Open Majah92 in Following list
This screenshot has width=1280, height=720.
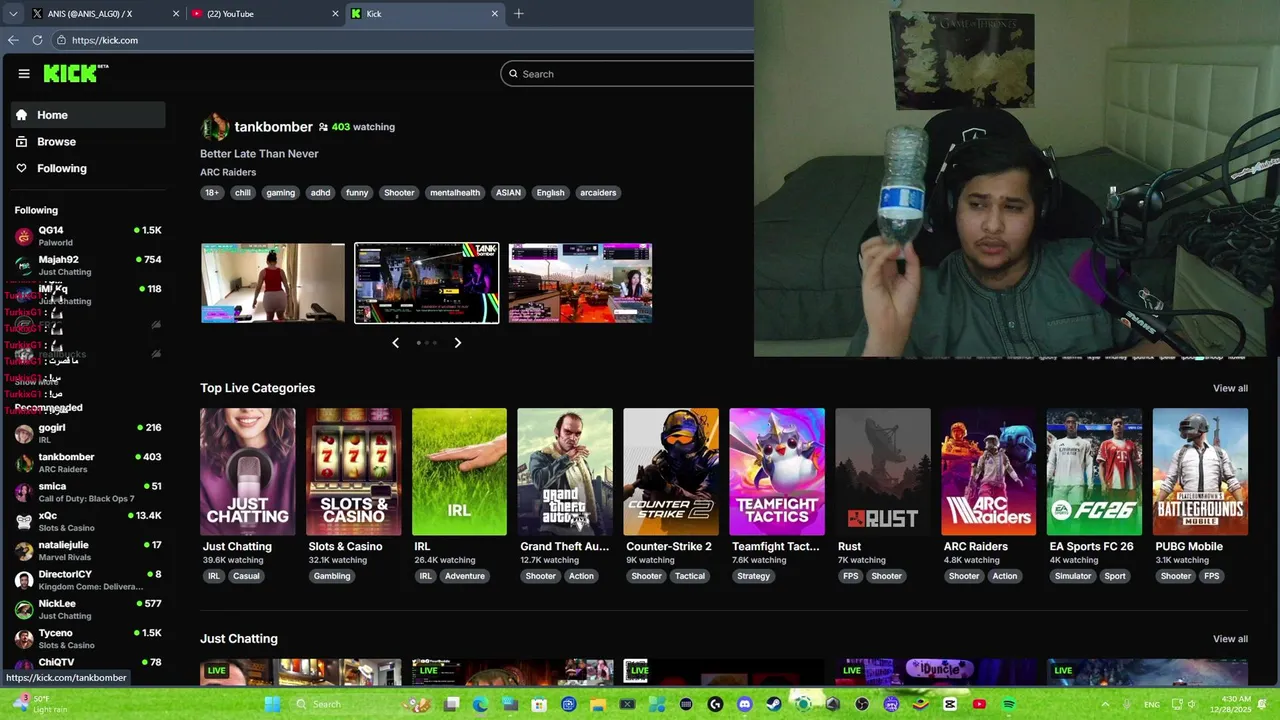point(88,265)
